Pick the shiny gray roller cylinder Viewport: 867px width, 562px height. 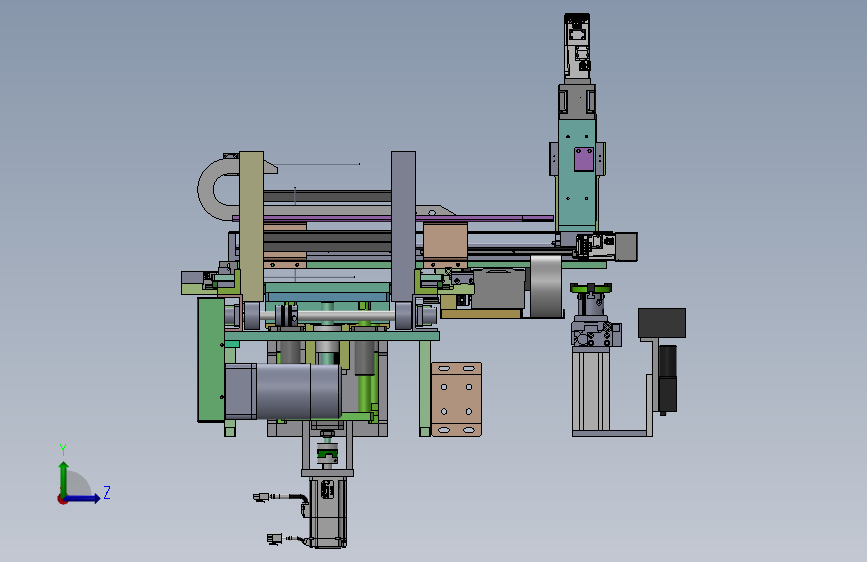point(546,286)
